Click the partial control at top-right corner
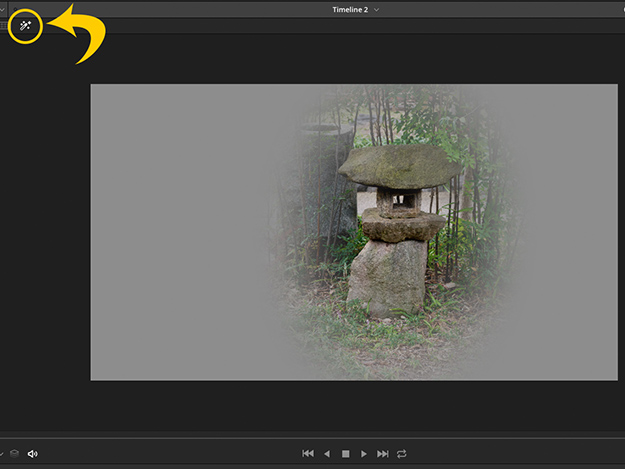This screenshot has height=469, width=625. (x=620, y=10)
